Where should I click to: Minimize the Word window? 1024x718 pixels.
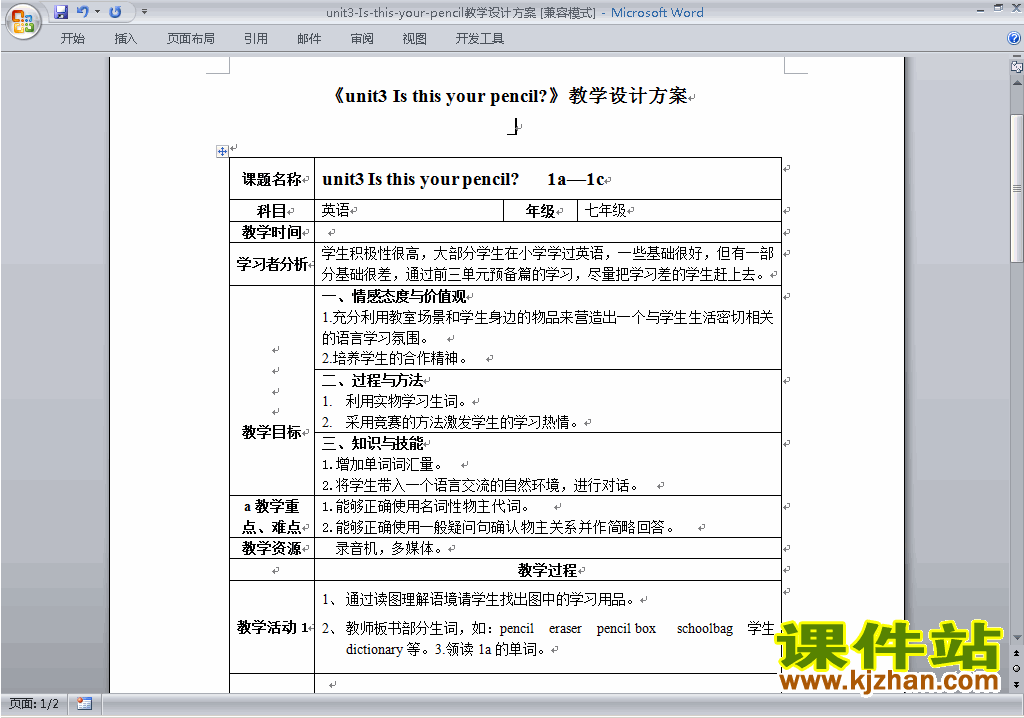coord(980,9)
